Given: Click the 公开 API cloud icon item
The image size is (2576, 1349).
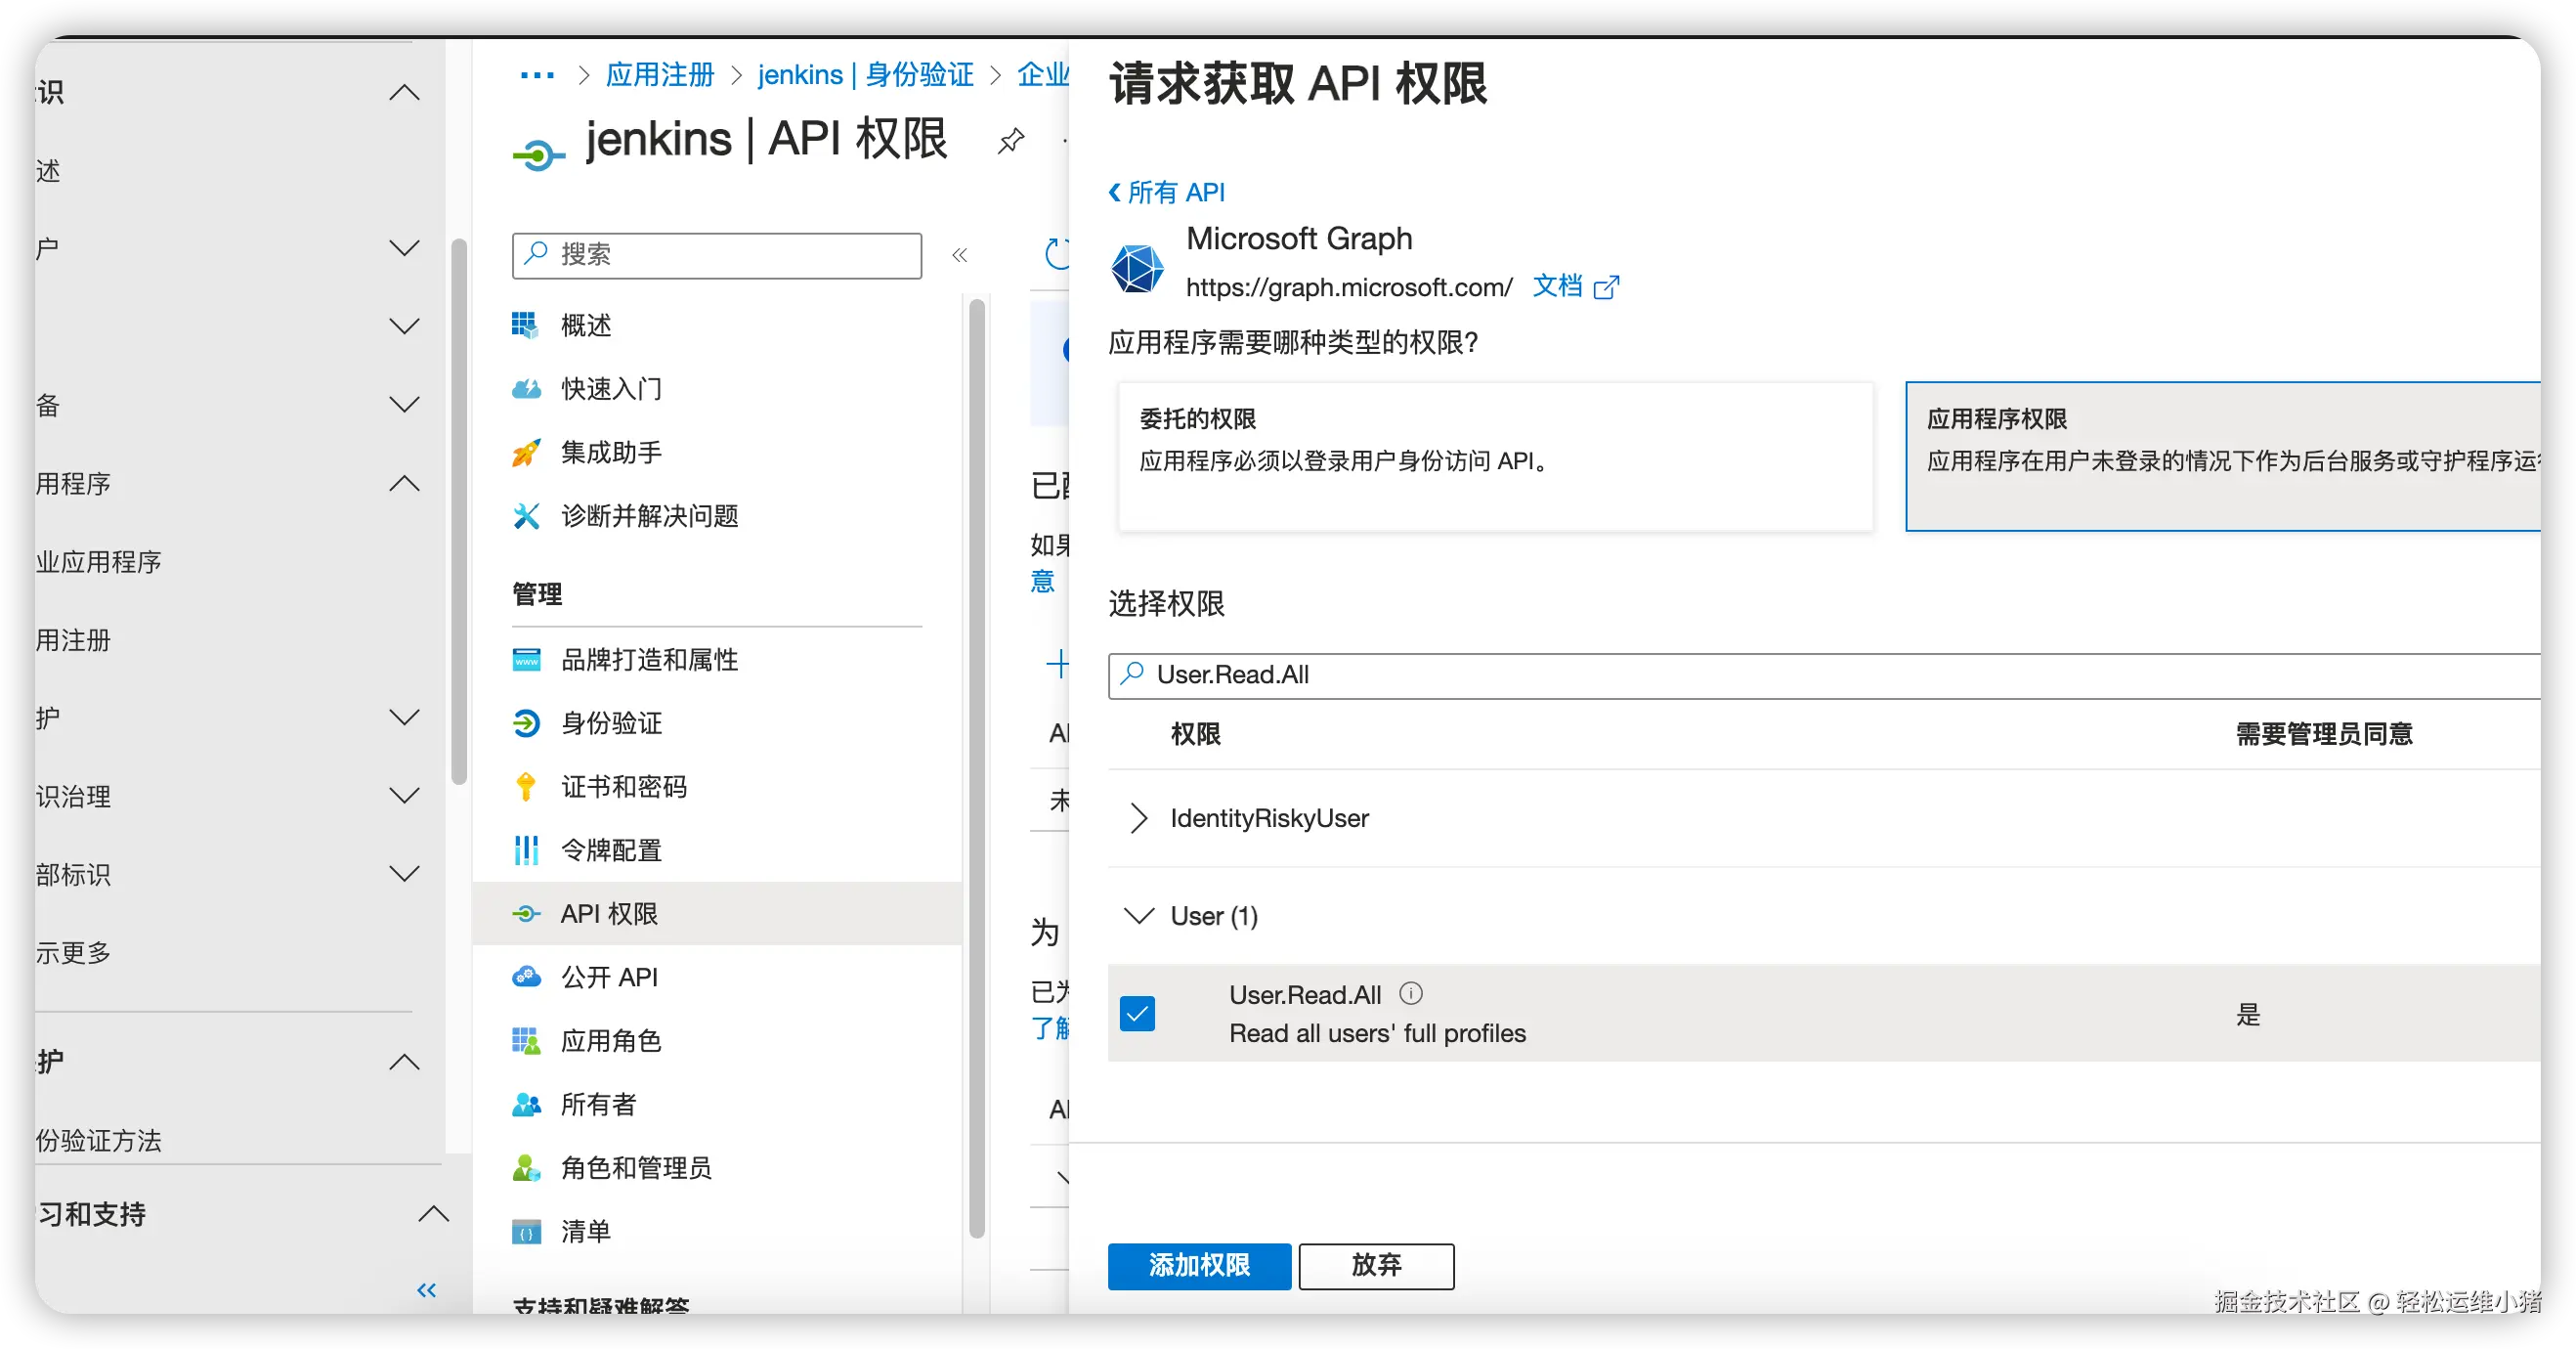Looking at the screenshot, I should (526, 977).
